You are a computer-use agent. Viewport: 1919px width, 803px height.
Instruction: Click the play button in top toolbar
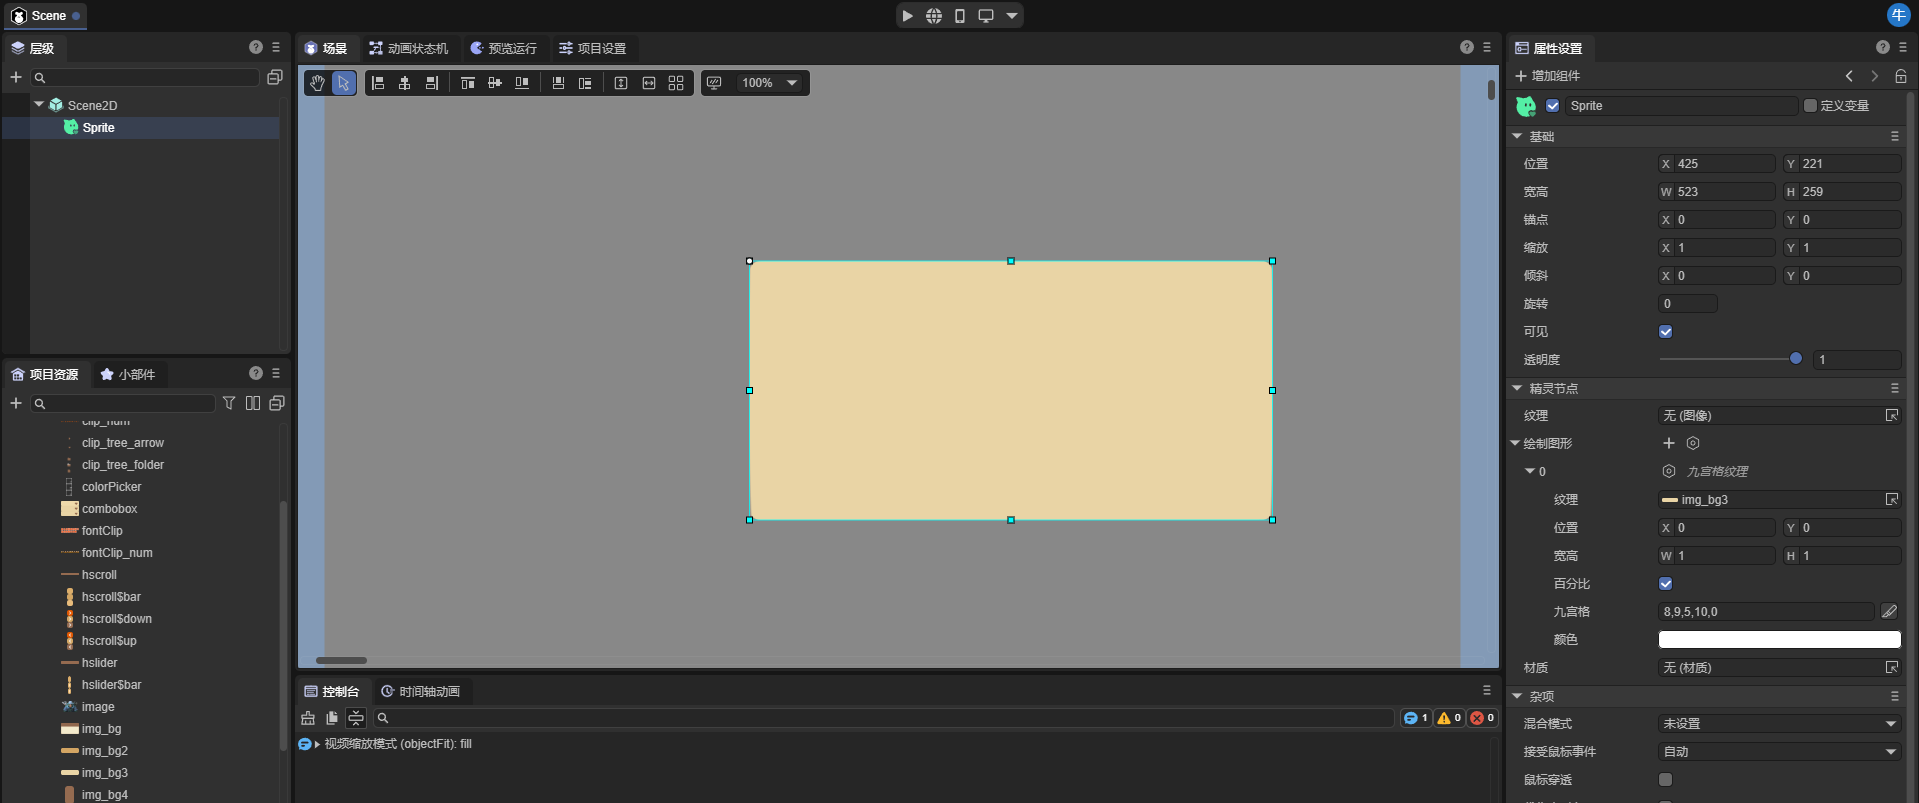(907, 16)
